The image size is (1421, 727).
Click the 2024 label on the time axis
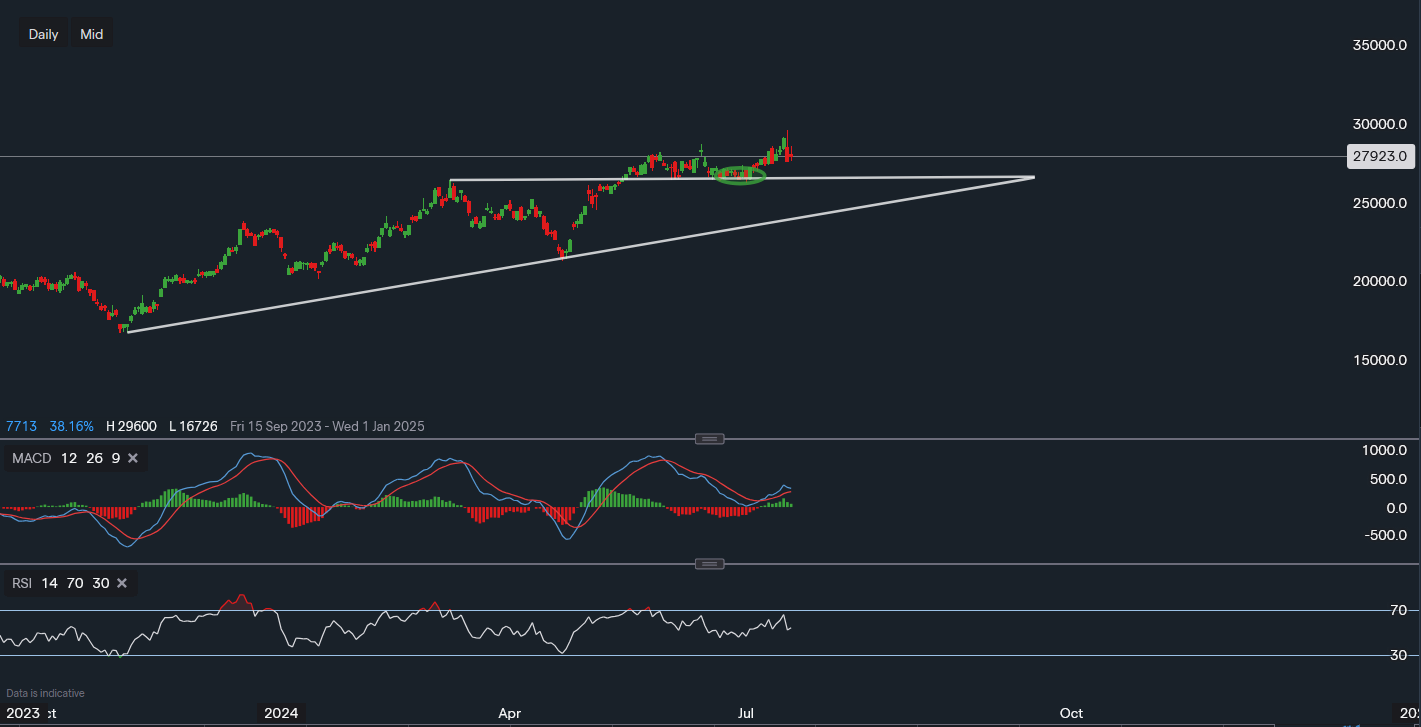281,713
